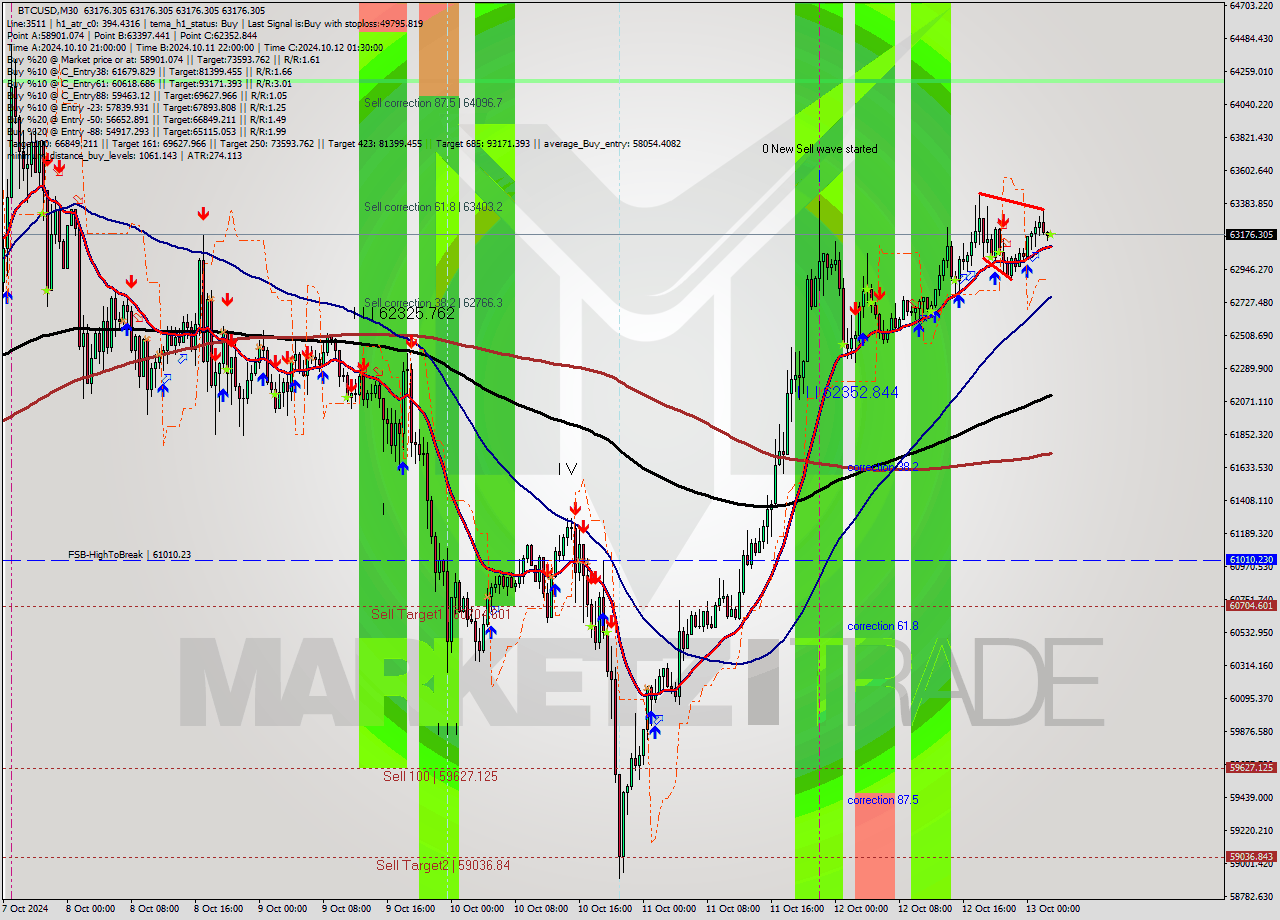Viewport: 1280px width, 920px height.
Task: Select 'Sell correction 87.5 | 64096.7' label
Action: pos(433,103)
